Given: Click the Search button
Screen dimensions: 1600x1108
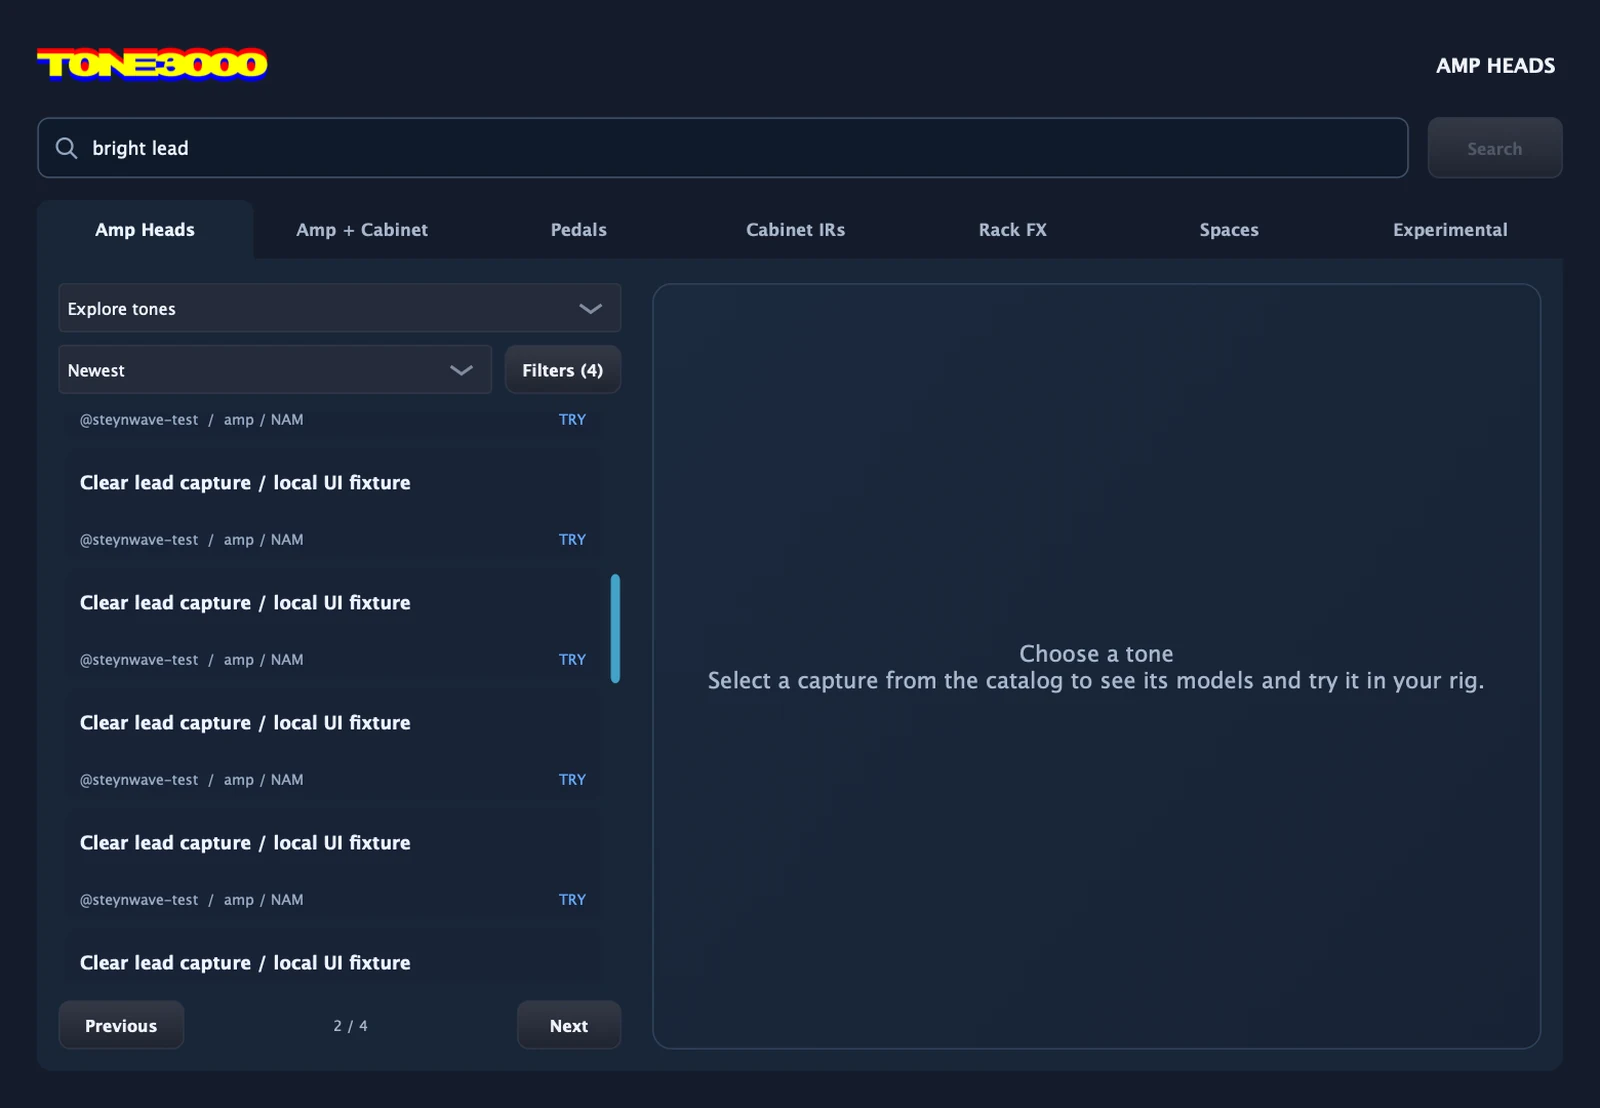Looking at the screenshot, I should 1494,148.
